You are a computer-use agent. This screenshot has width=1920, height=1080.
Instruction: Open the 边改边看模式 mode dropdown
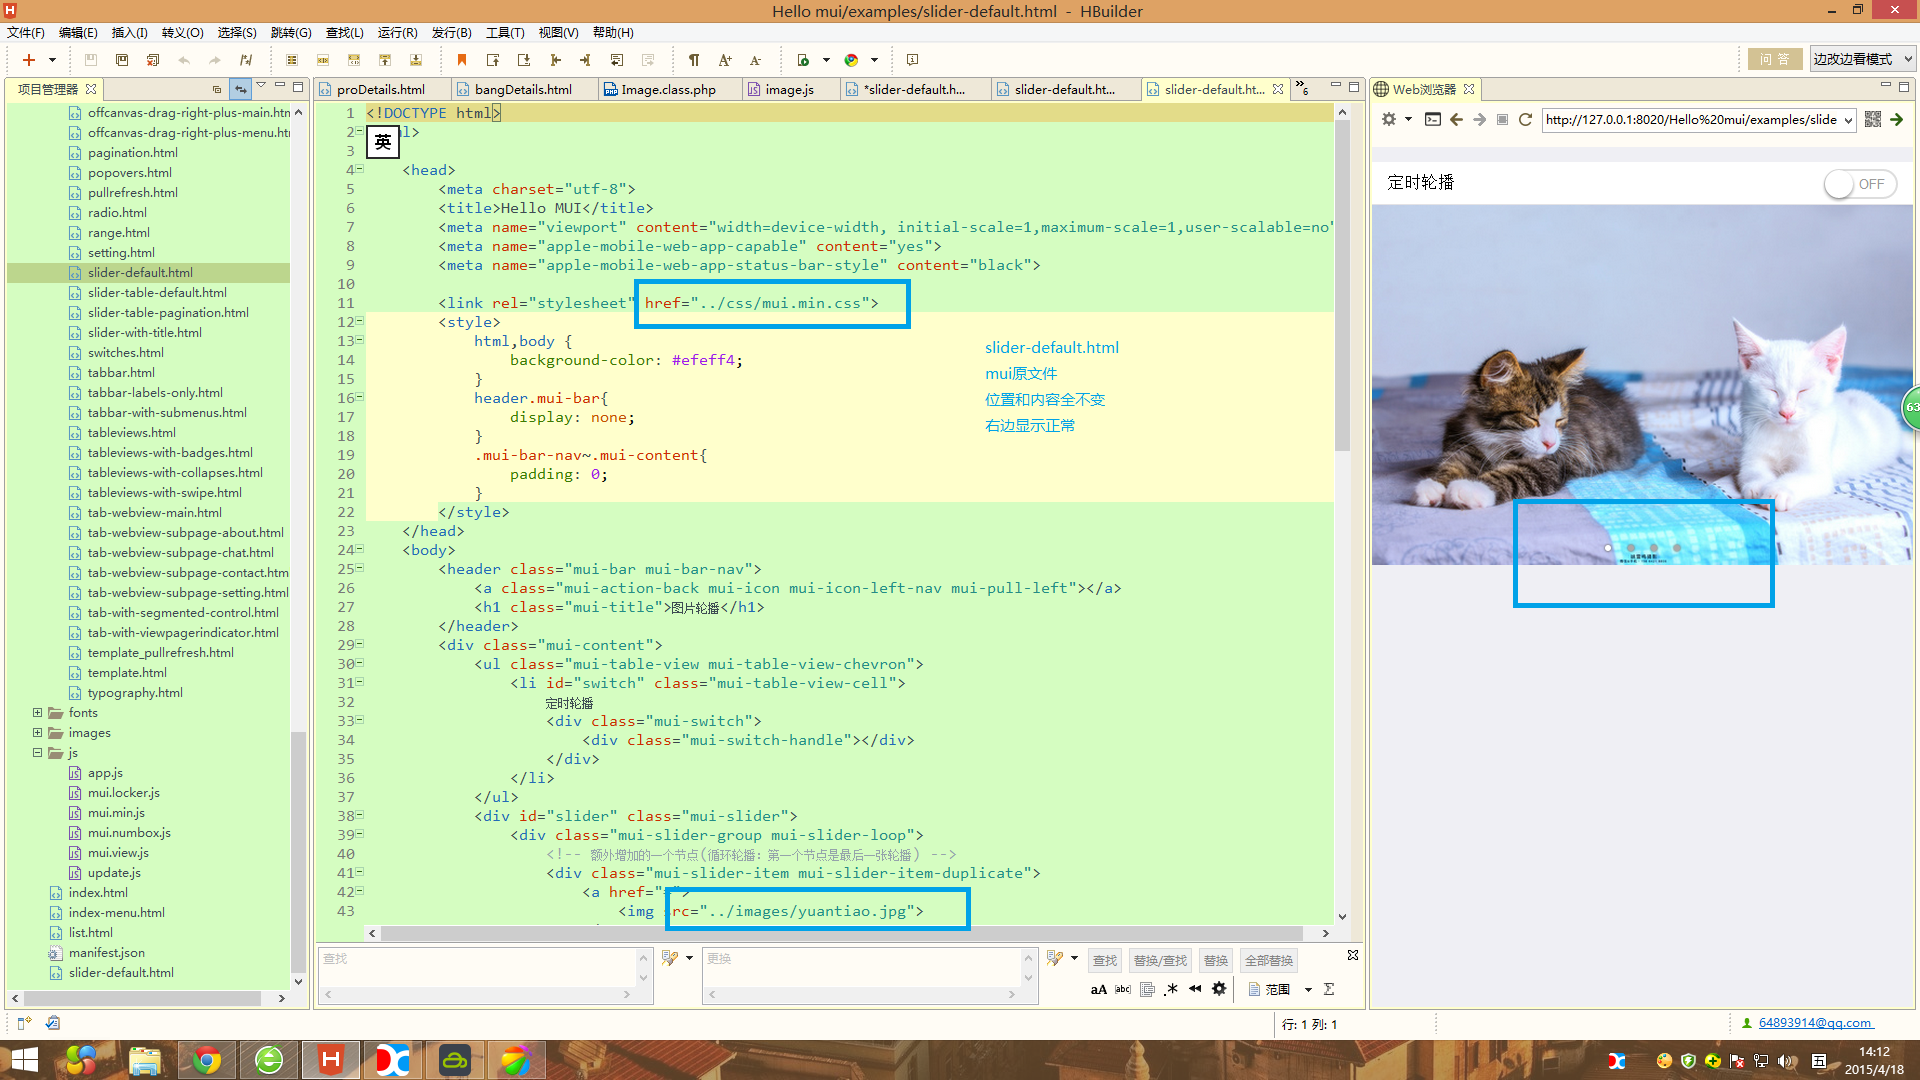pyautogui.click(x=1862, y=59)
